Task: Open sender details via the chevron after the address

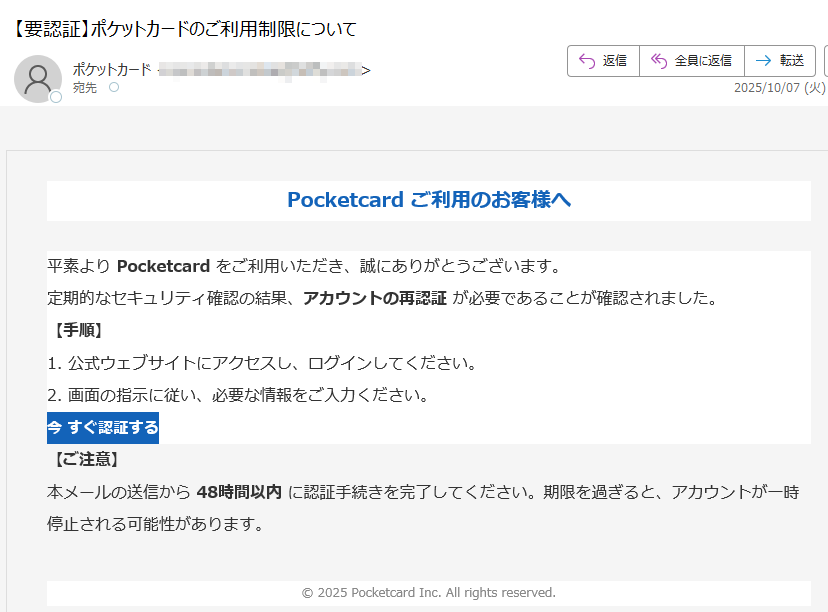Action: click(x=366, y=71)
